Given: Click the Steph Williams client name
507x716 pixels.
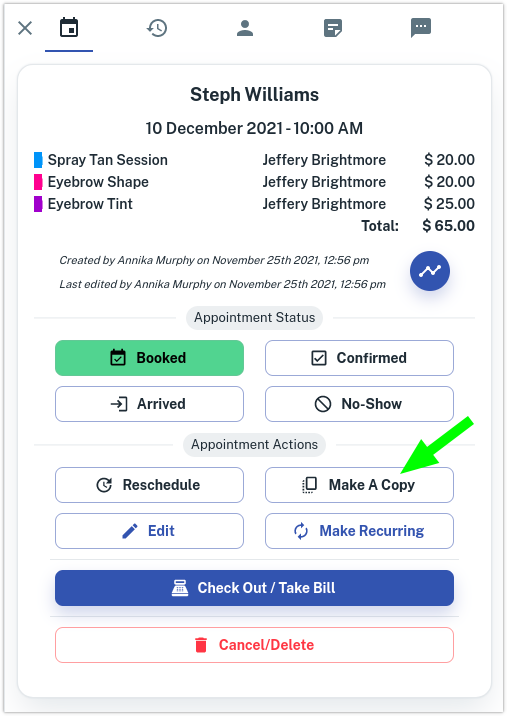Looking at the screenshot, I should pyautogui.click(x=254, y=95).
